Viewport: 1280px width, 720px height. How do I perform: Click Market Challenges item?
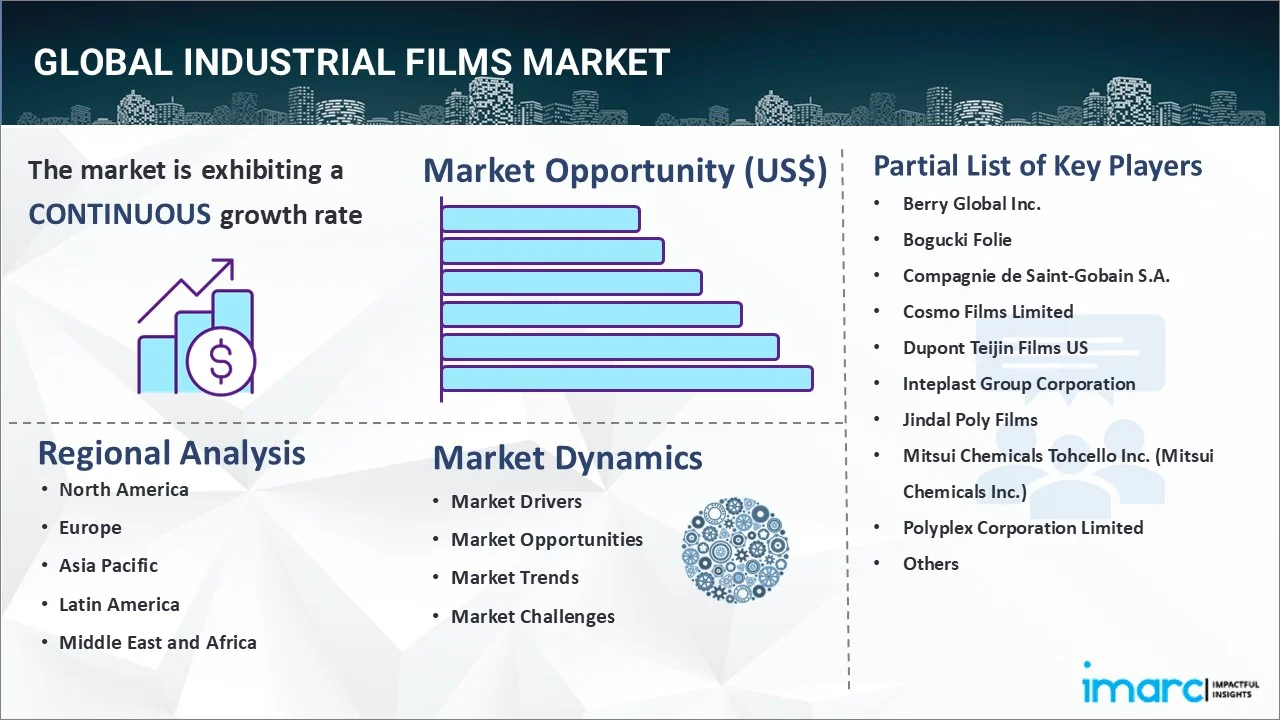point(532,616)
